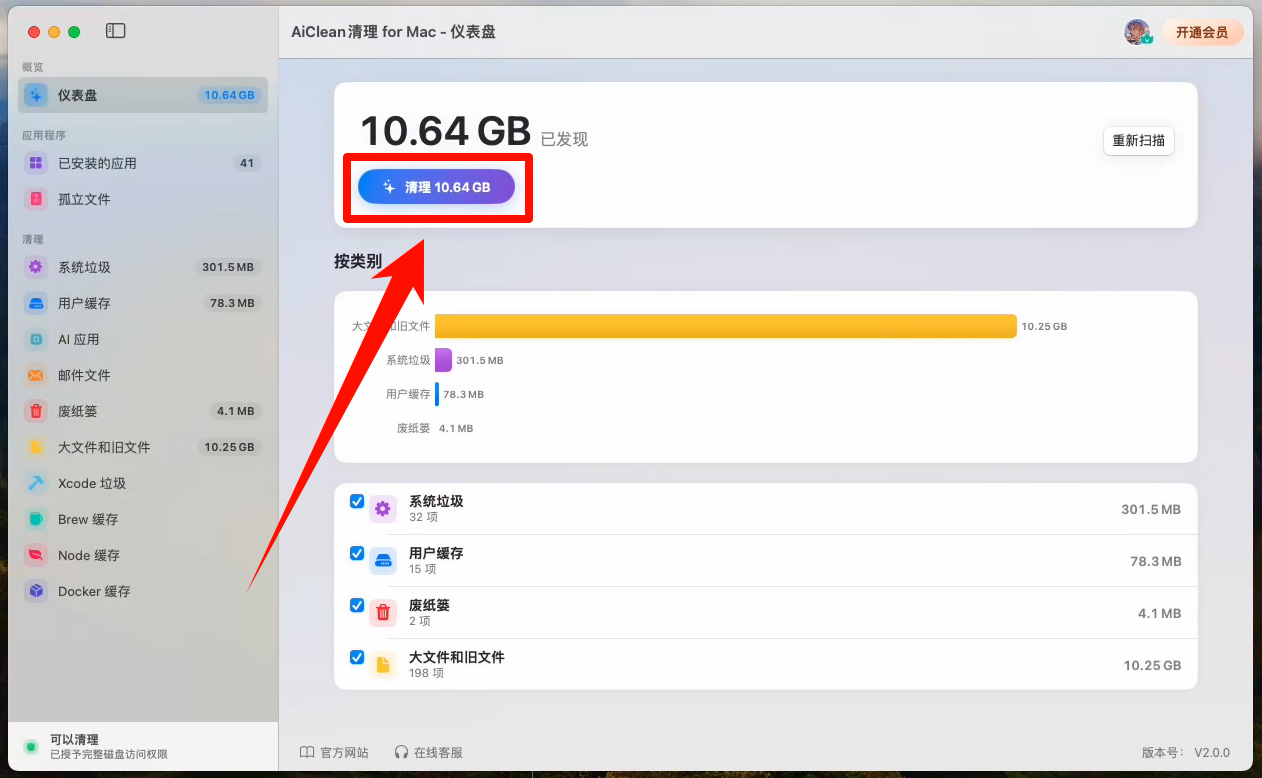The image size is (1262, 778).
Task: Click the 198 项 text under 大文件和旧文件
Action: (x=426, y=673)
